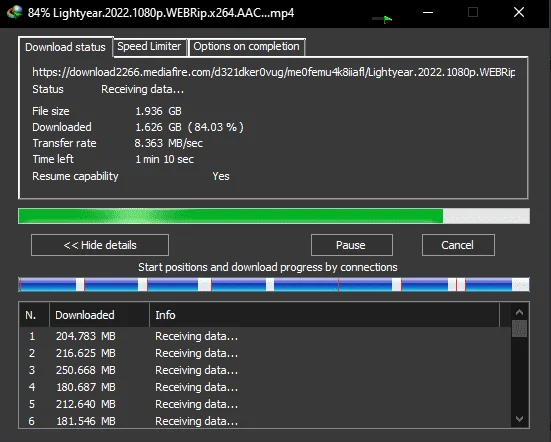Select connection row with 250.668 MB
This screenshot has height=442, width=551.
tap(265, 370)
